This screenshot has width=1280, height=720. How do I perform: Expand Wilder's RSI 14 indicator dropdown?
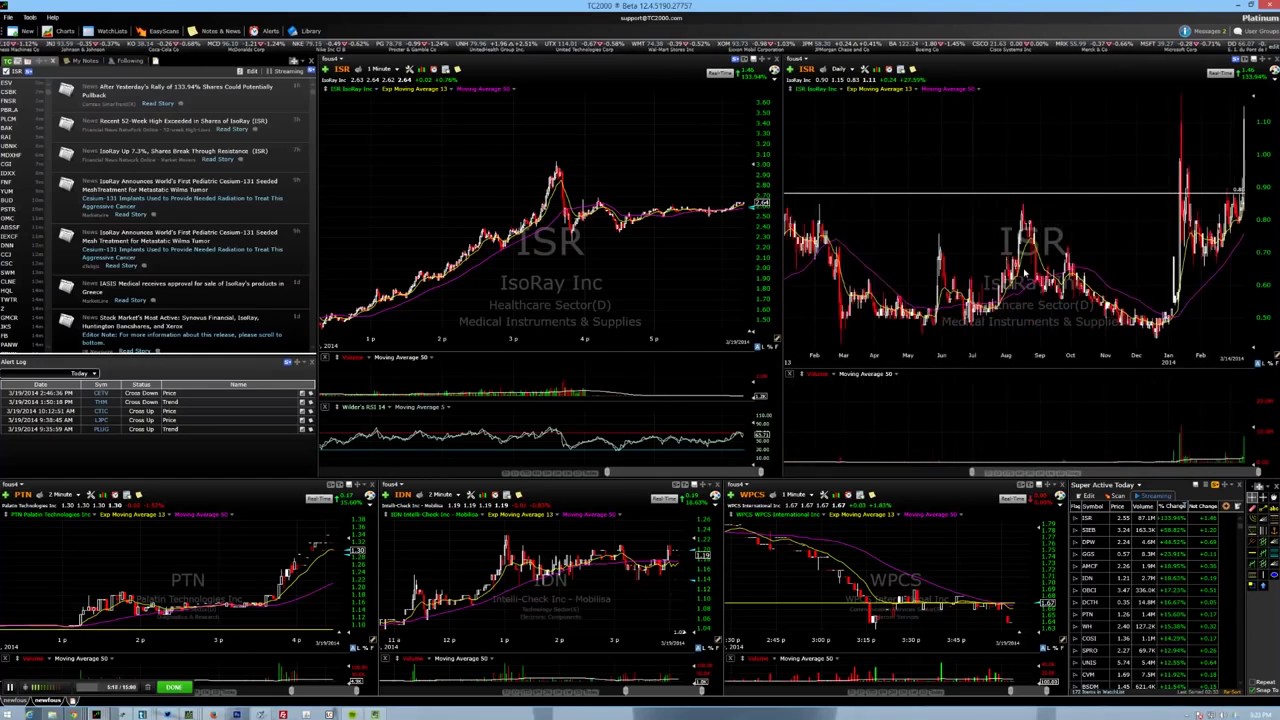389,407
